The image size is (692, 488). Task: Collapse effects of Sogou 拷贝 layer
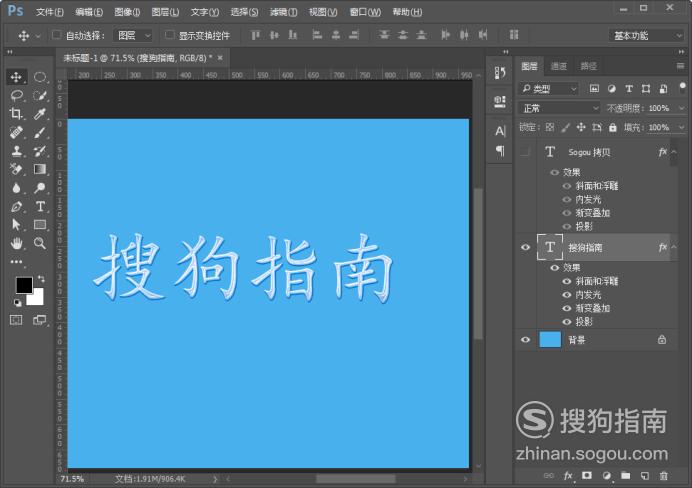[674, 152]
